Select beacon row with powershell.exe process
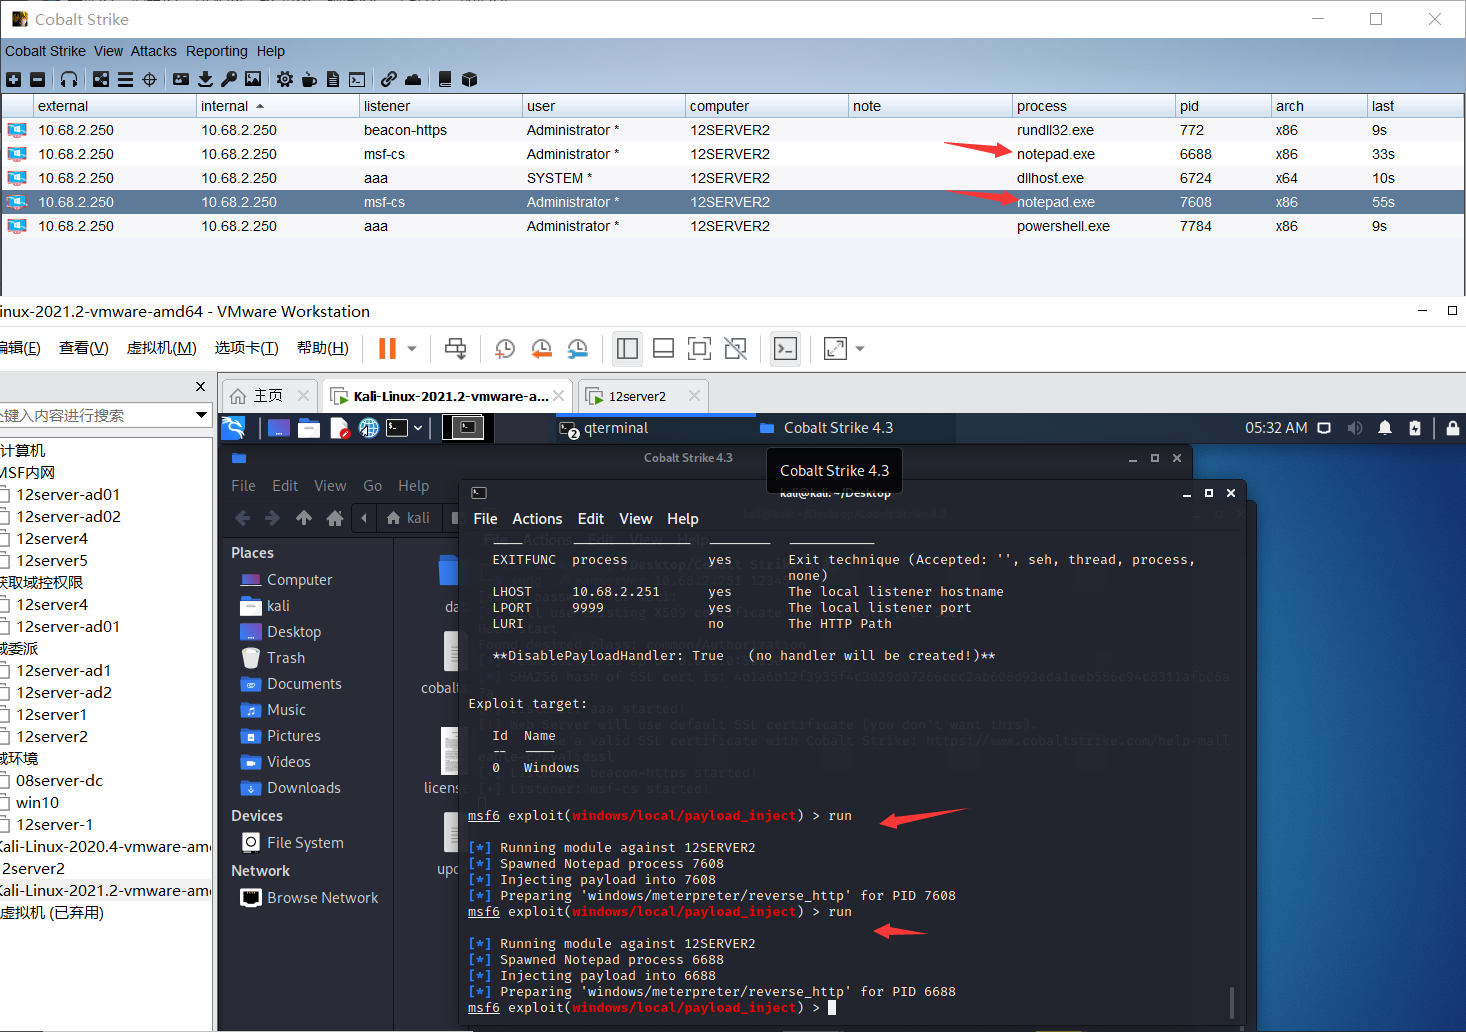The image size is (1466, 1032). 733,226
